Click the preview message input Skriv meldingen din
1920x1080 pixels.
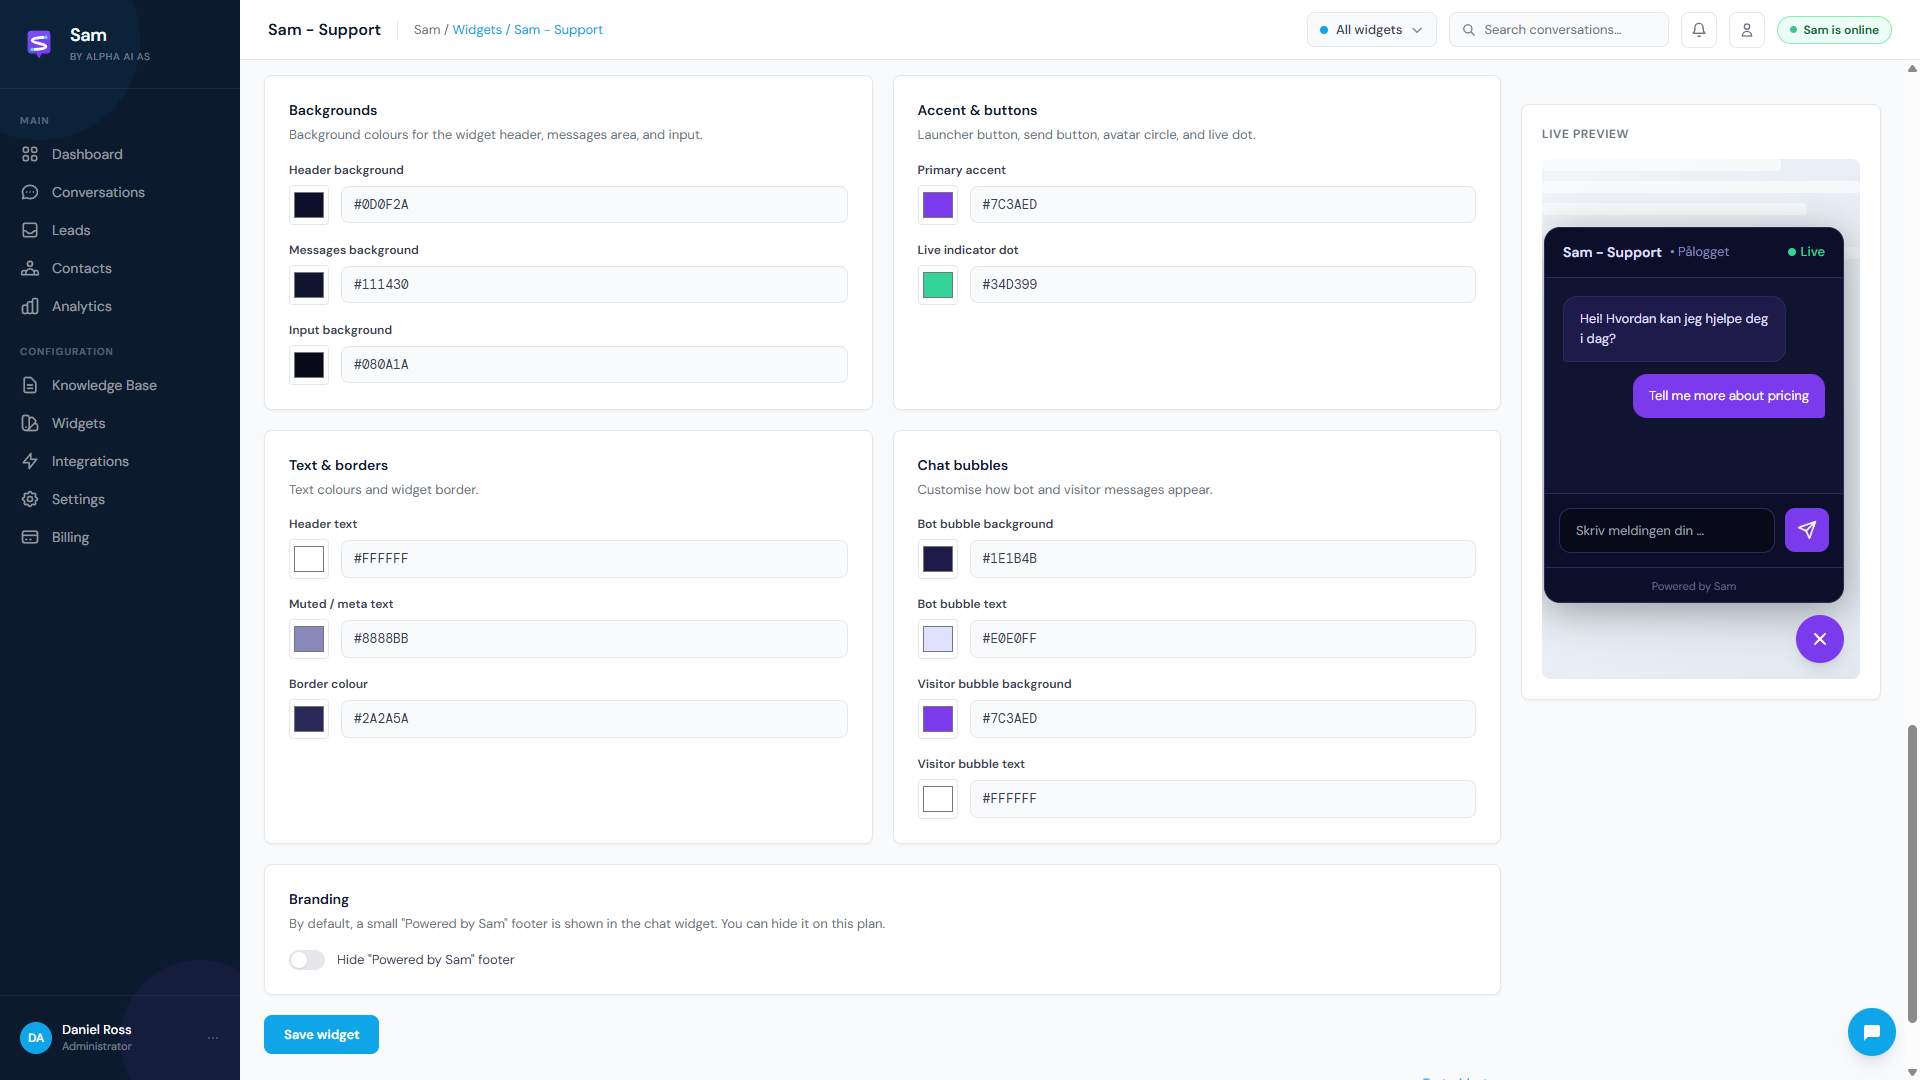point(1666,531)
